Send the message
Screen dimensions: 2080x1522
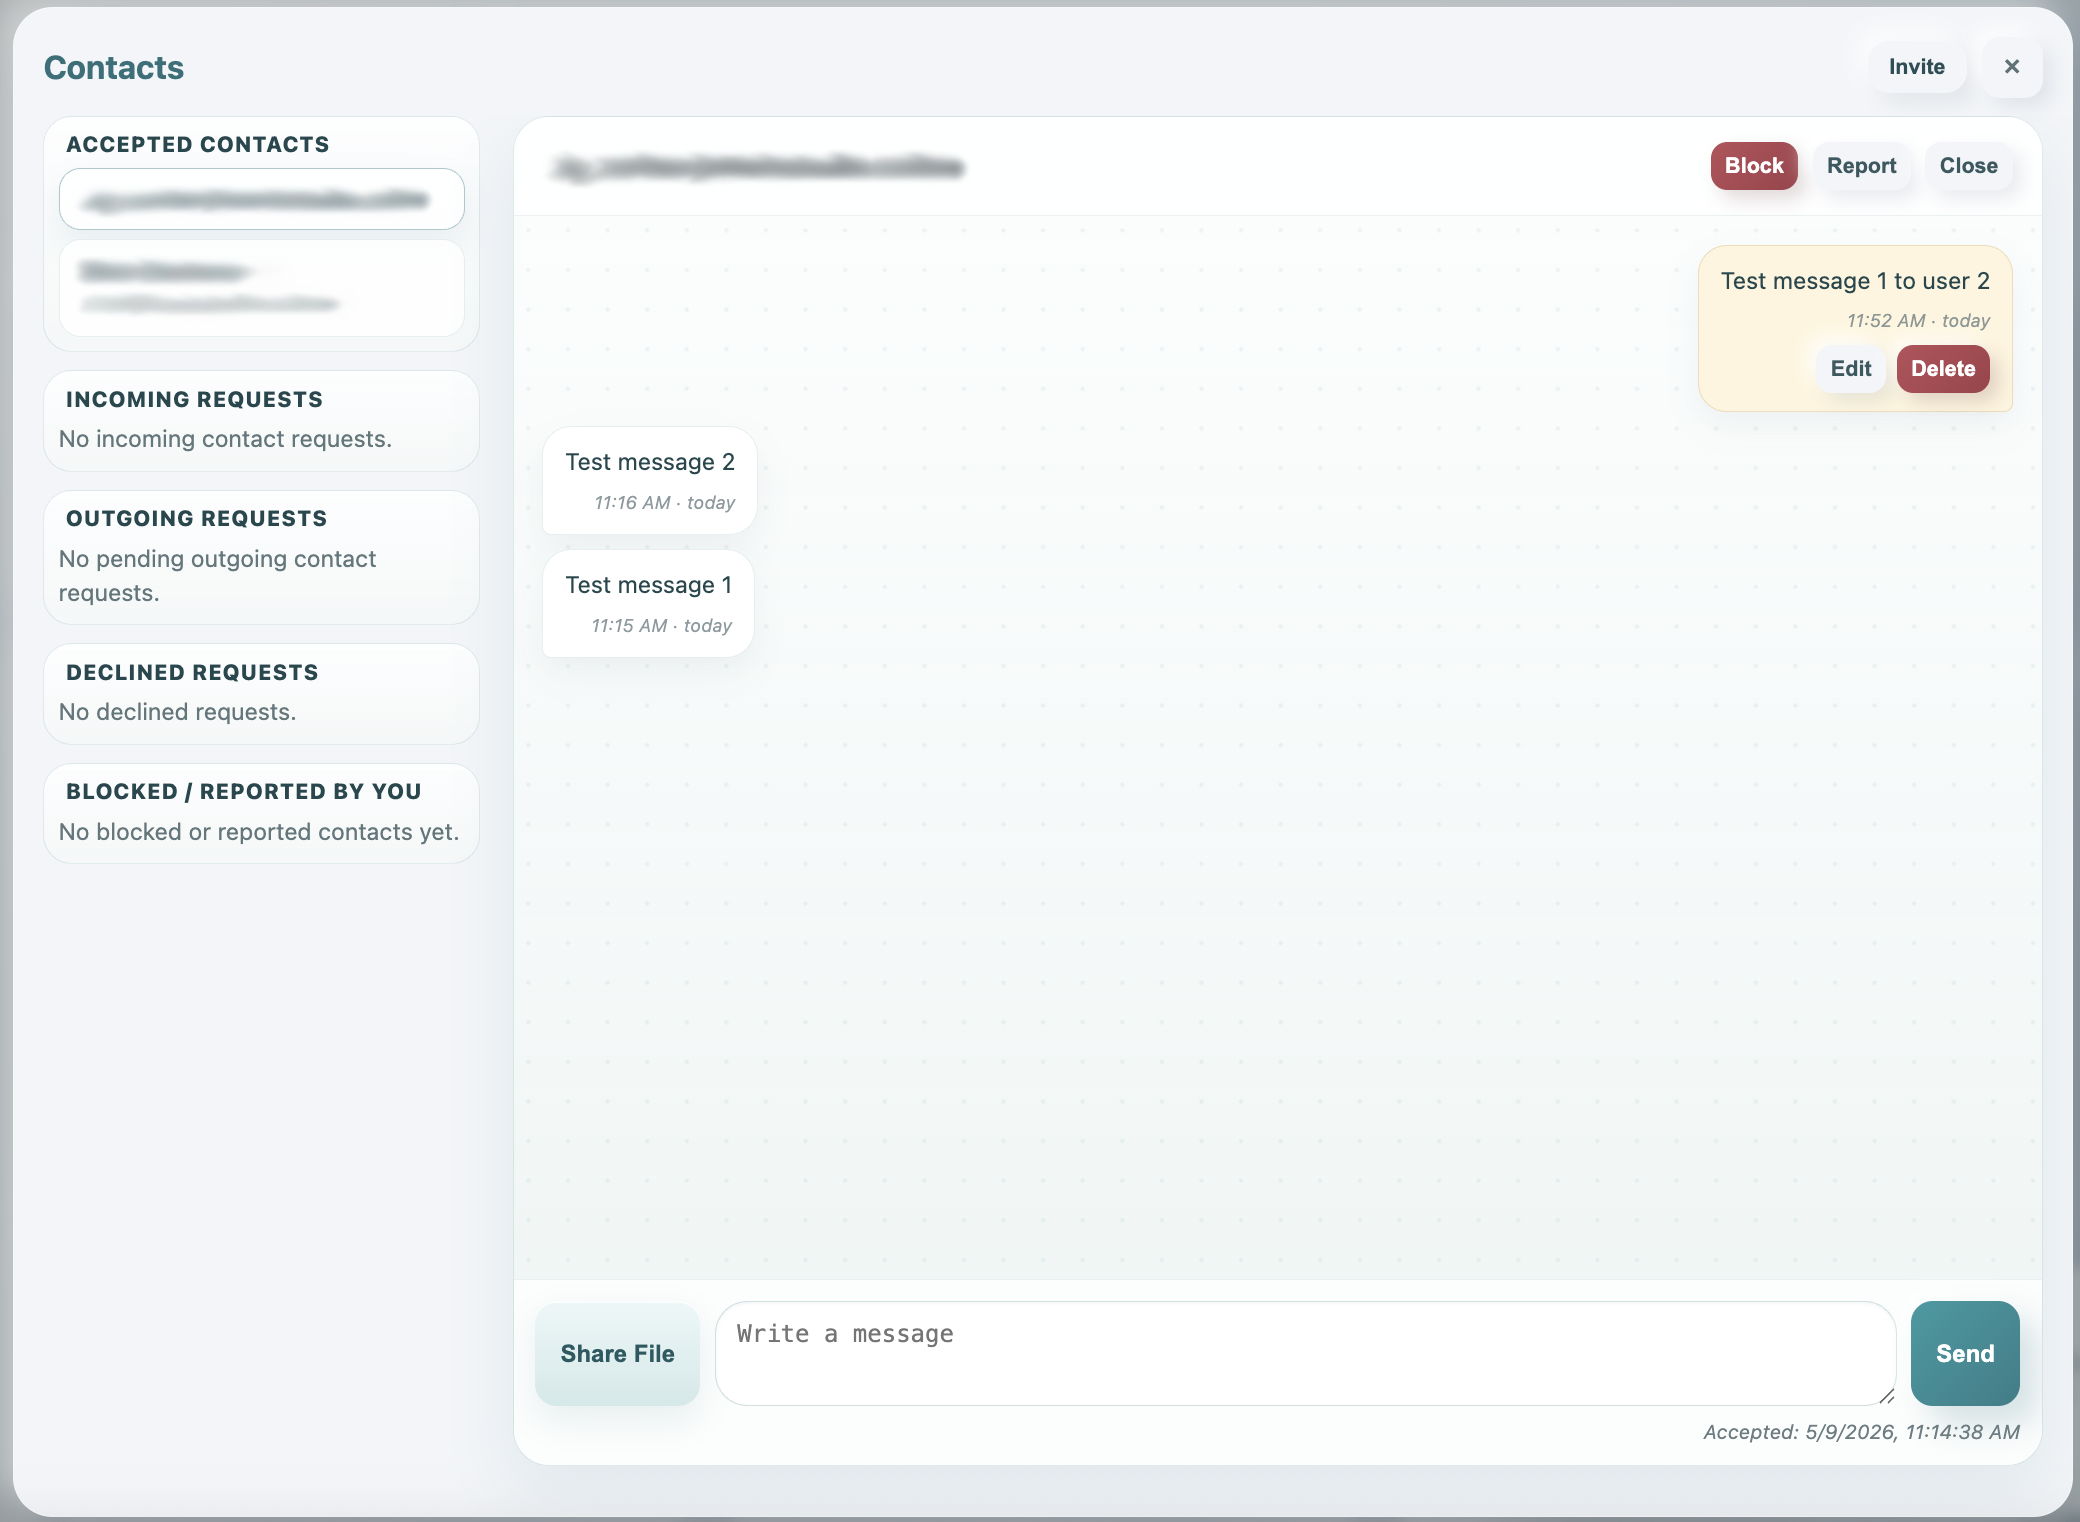point(1965,1354)
